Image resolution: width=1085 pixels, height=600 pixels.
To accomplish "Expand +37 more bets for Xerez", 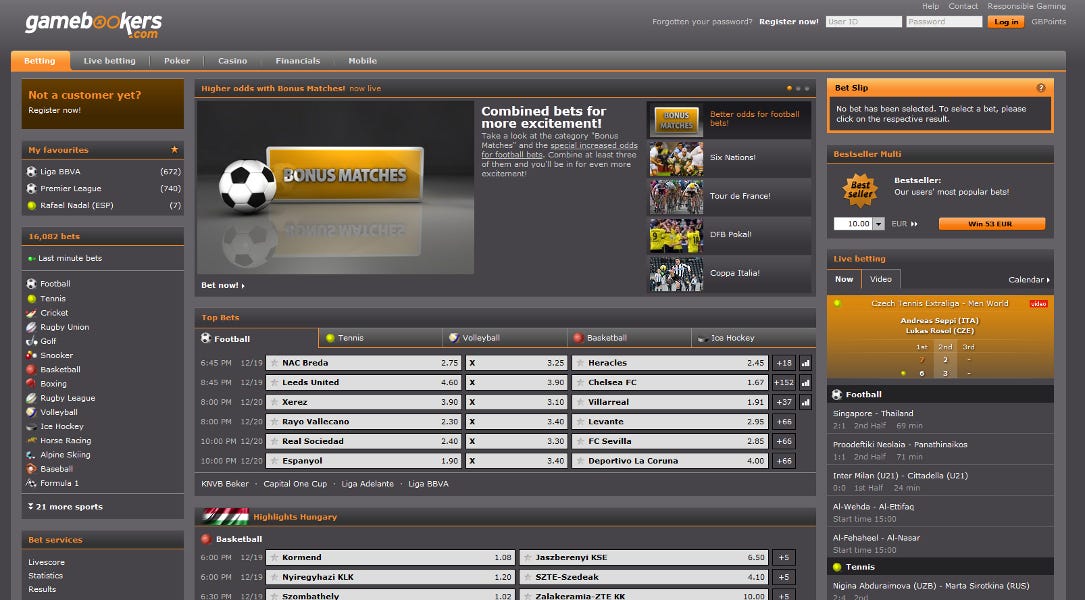I will [784, 401].
